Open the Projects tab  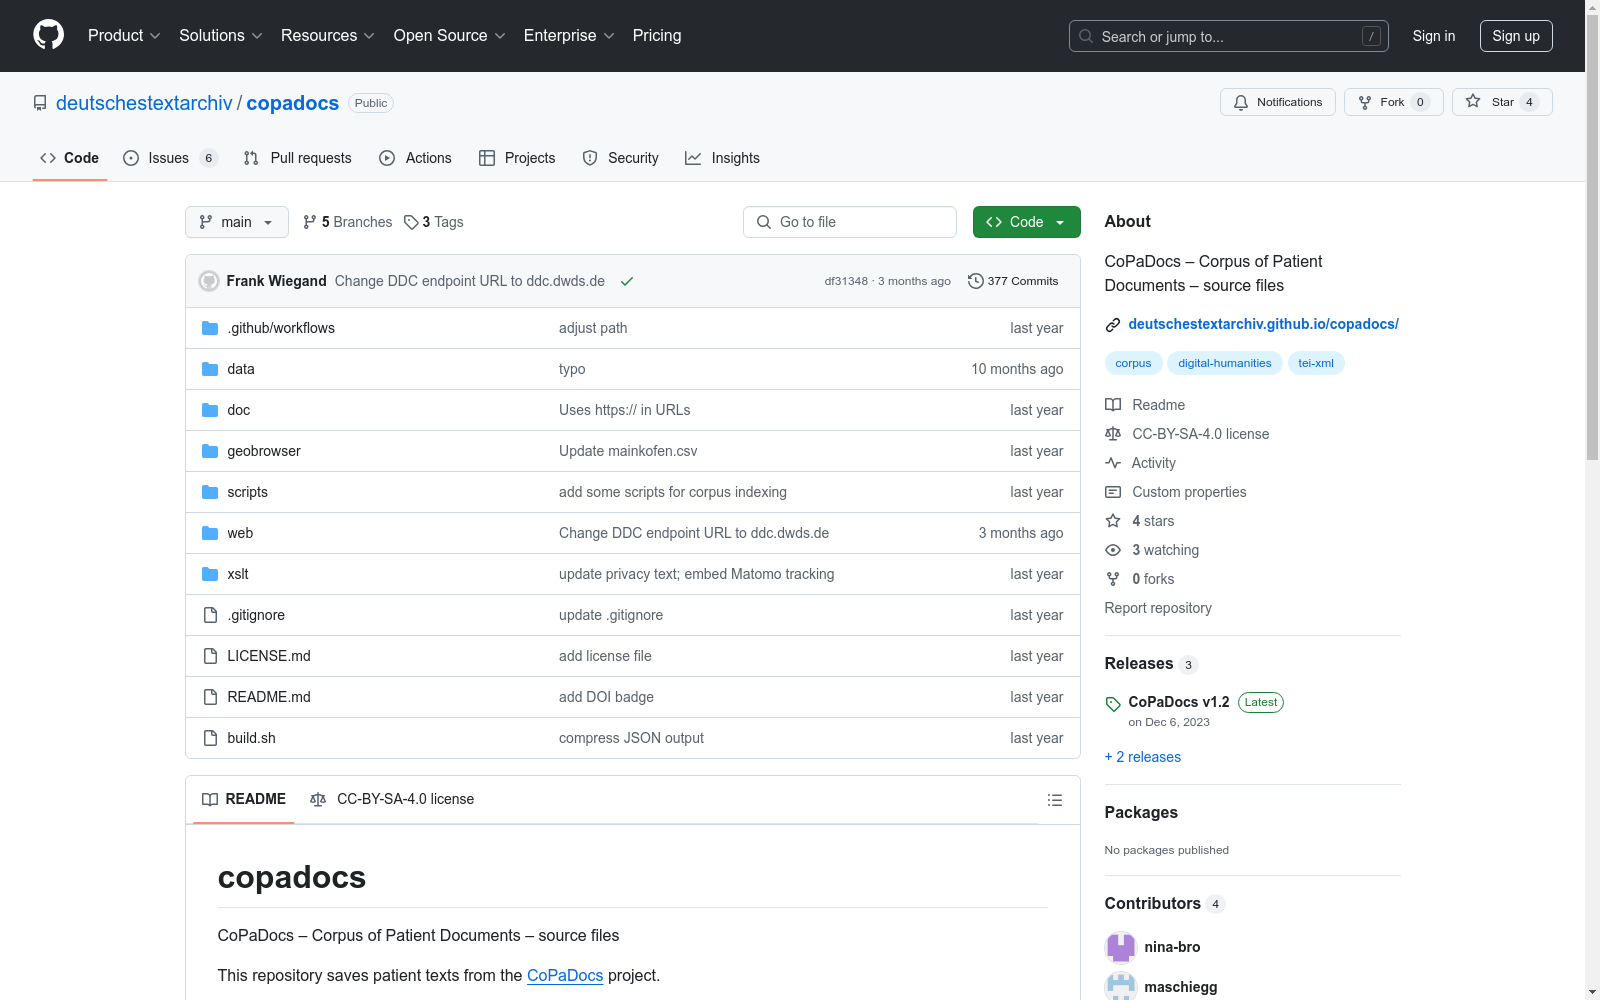[x=517, y=158]
